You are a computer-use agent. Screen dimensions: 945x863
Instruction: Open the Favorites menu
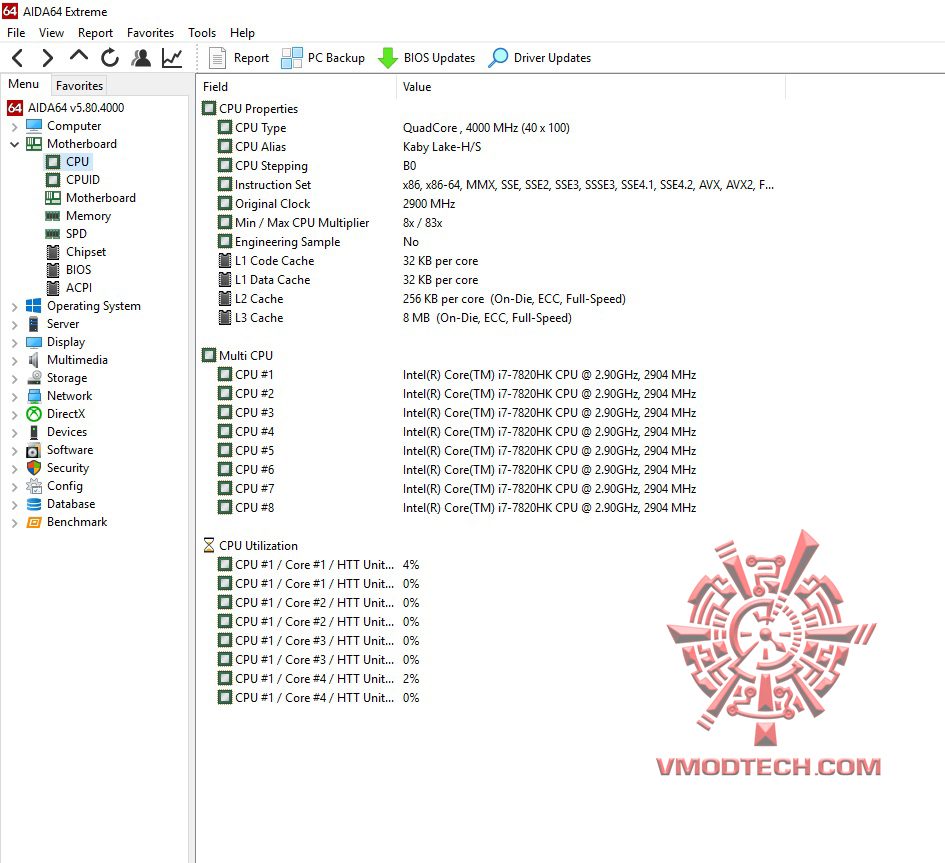(x=150, y=33)
